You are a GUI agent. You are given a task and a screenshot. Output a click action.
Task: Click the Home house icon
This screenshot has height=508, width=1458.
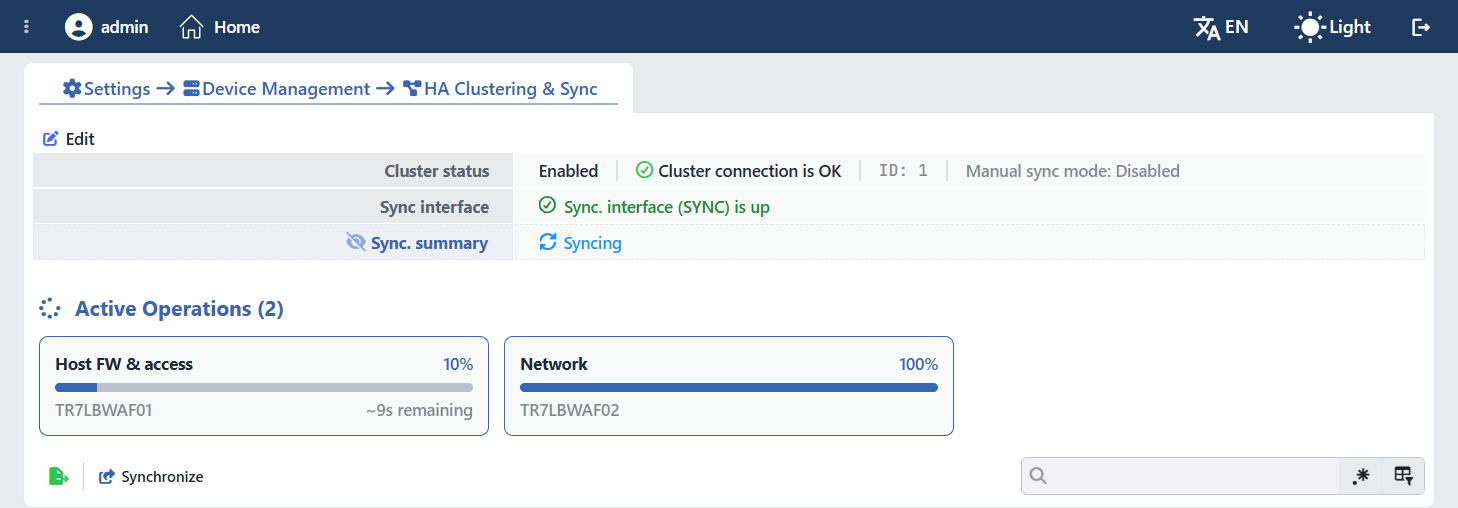191,27
